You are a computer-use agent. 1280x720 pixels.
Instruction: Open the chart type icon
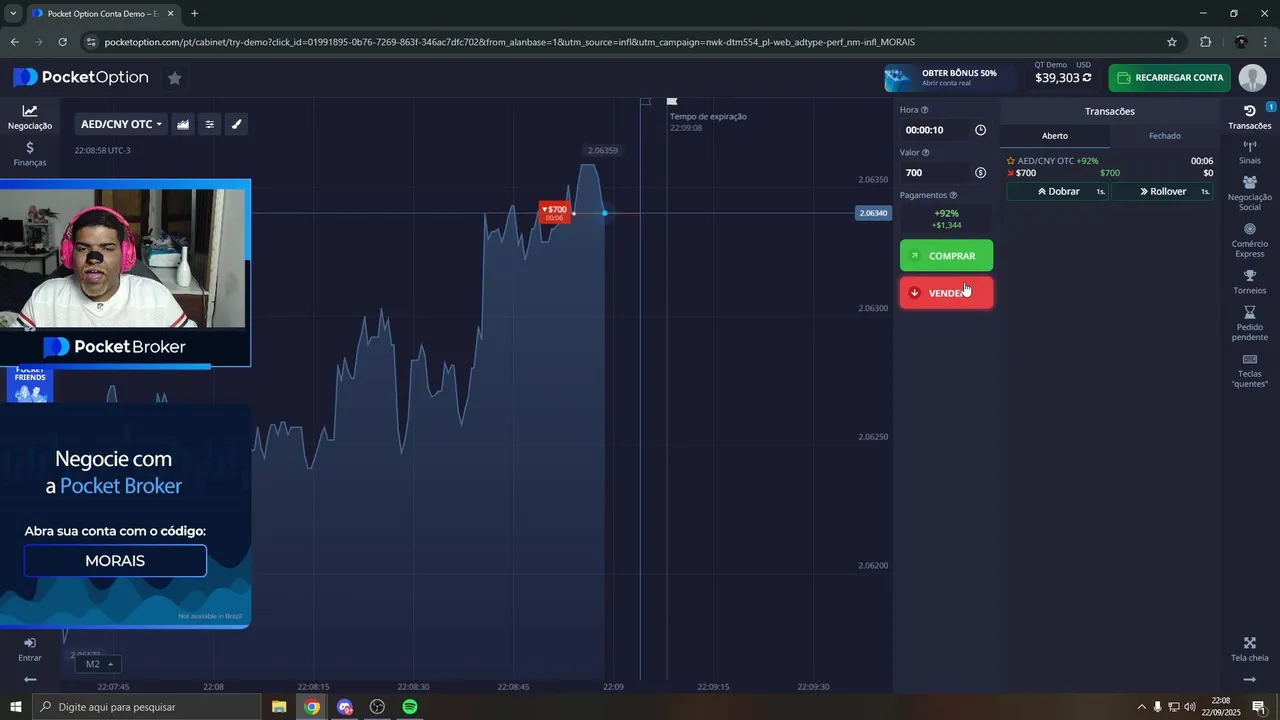(183, 124)
